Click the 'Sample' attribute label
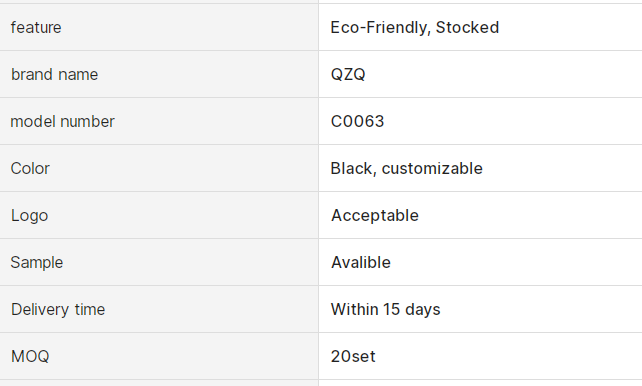 (x=37, y=263)
